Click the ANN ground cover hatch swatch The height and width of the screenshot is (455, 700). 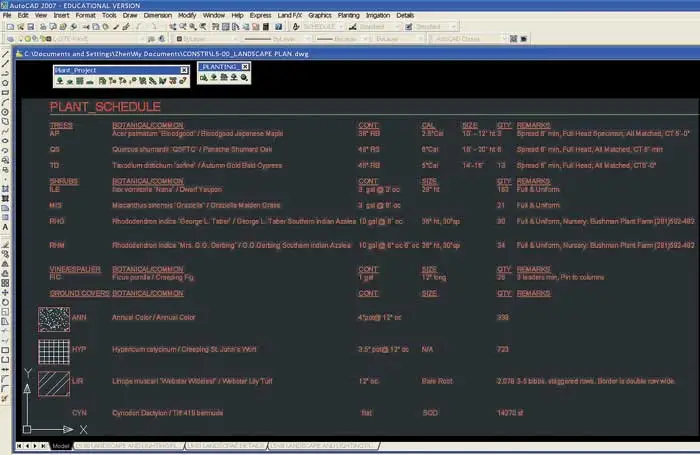coord(53,319)
